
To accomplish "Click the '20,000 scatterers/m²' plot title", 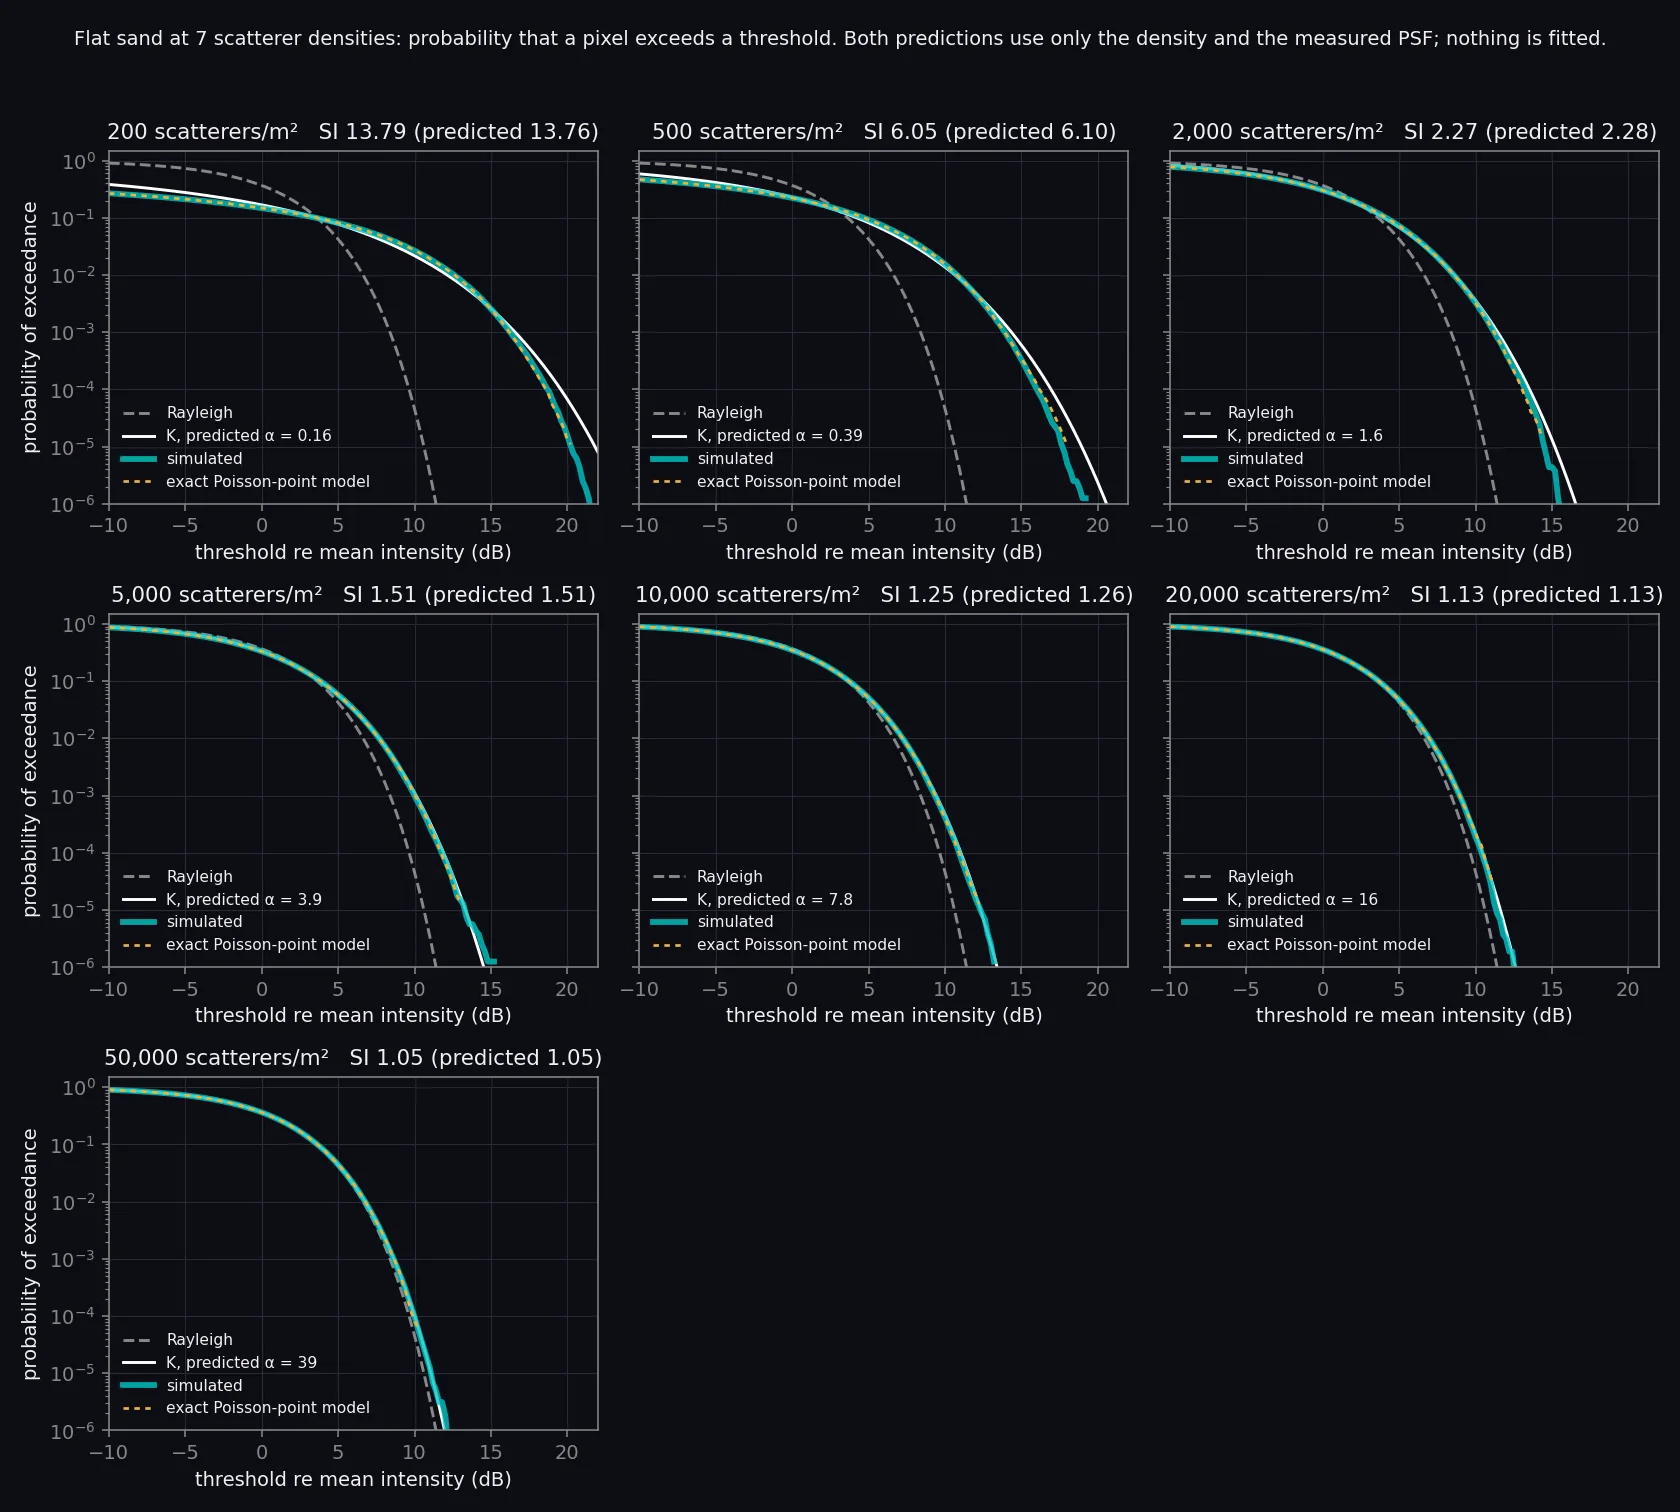I will pos(1414,595).
